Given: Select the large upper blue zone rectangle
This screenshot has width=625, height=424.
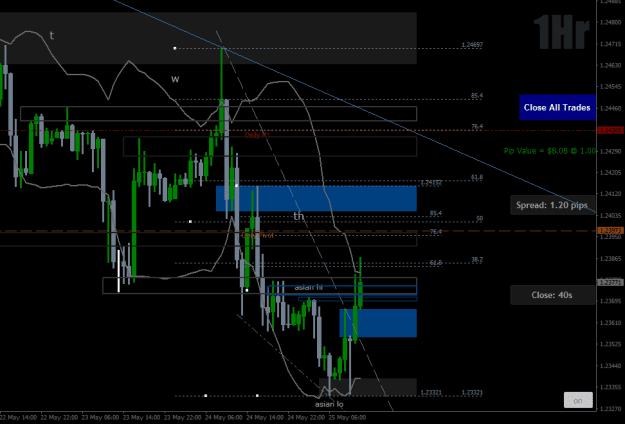Looking at the screenshot, I should point(316,198).
